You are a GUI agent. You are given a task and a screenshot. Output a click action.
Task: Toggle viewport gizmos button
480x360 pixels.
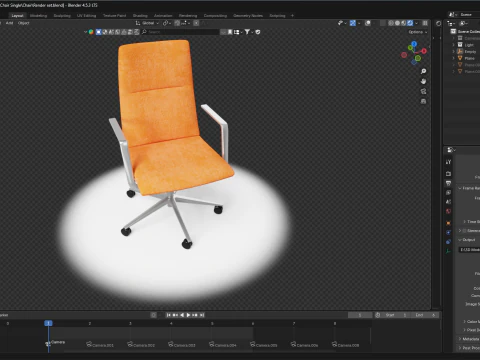[x=353, y=23]
